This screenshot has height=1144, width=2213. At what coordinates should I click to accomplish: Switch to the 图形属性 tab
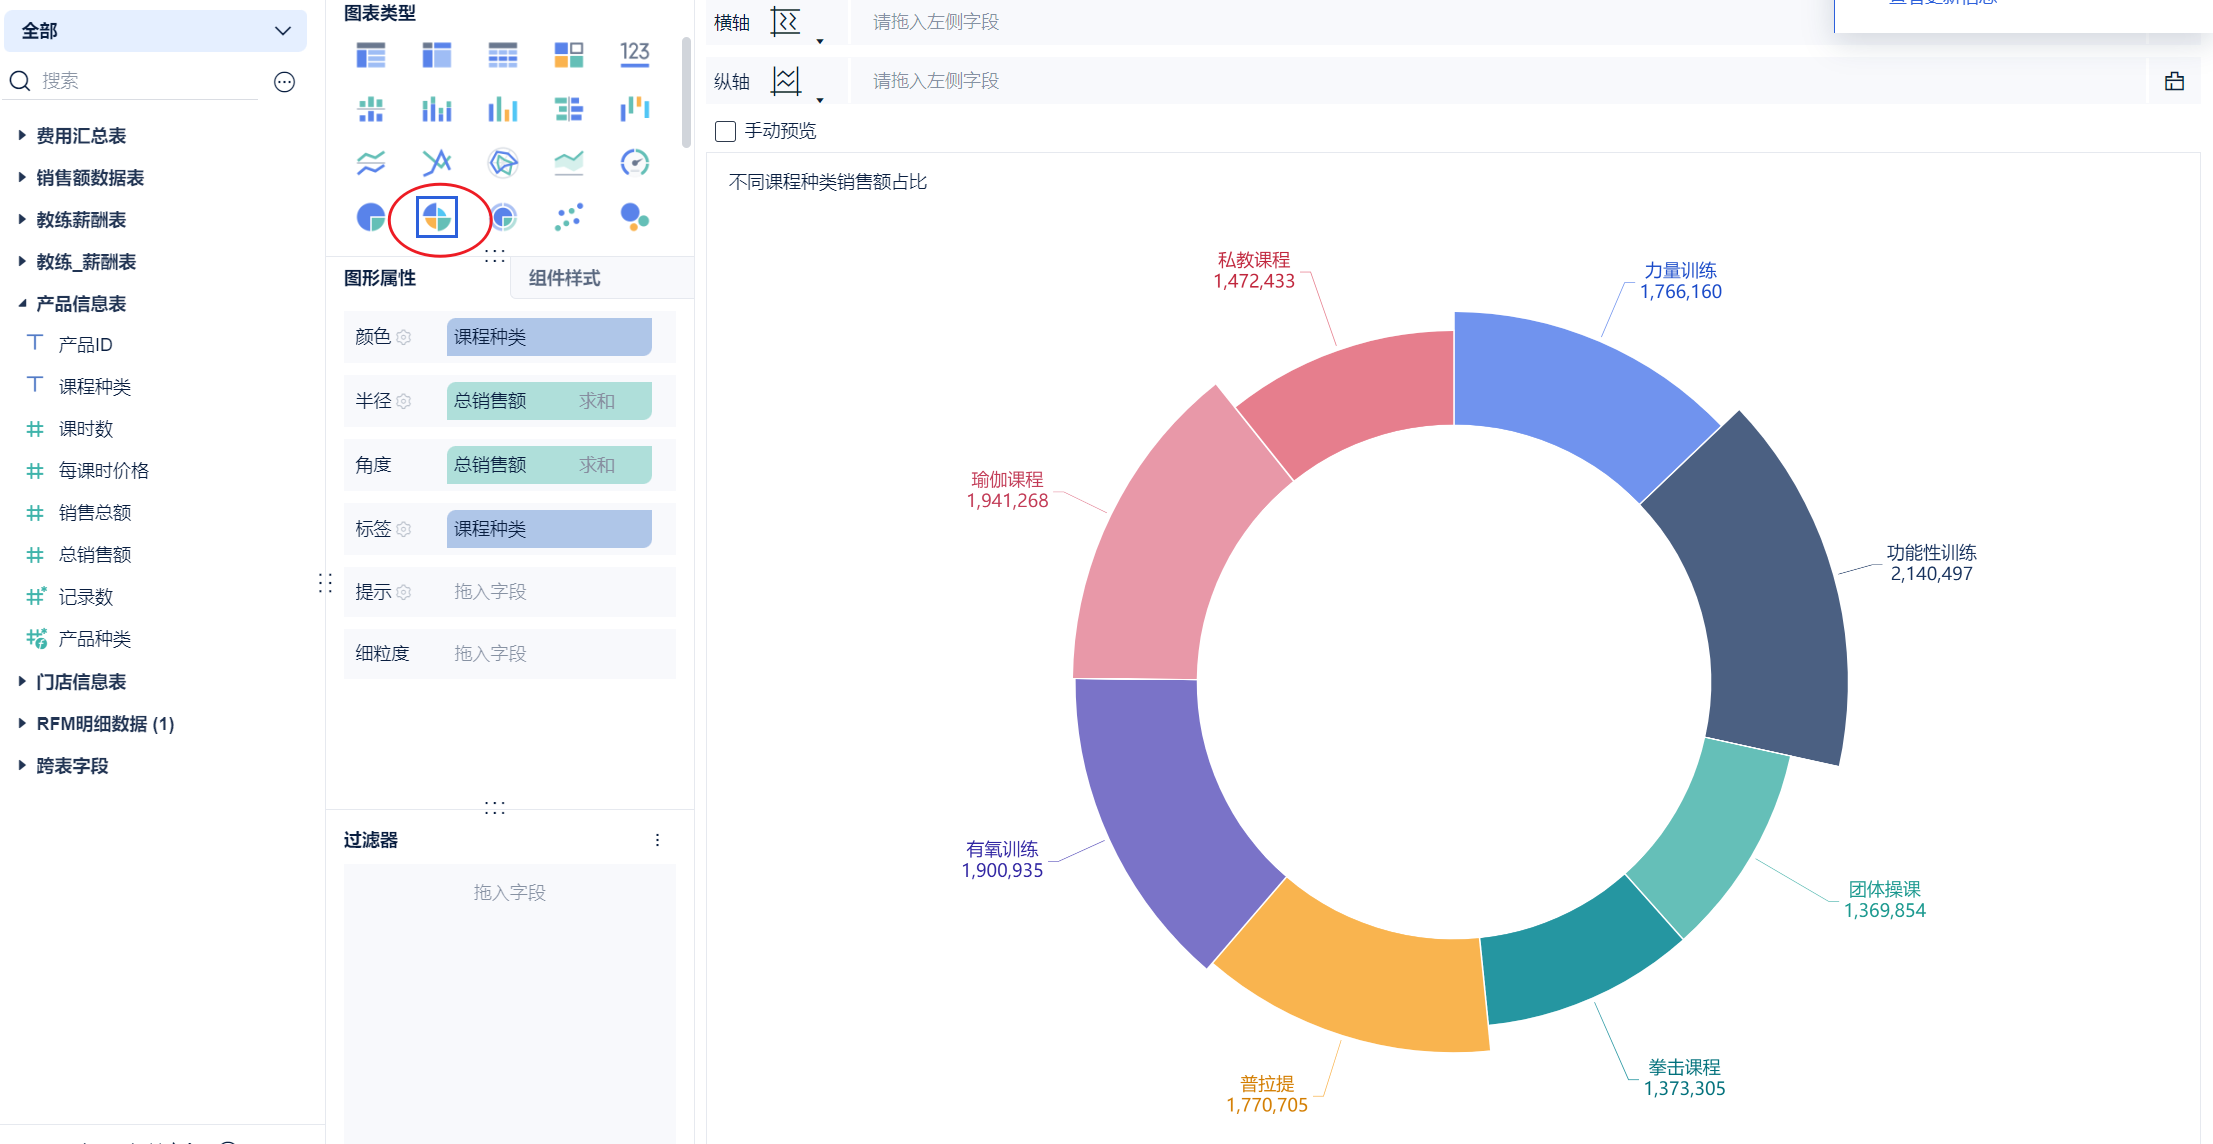coord(380,278)
